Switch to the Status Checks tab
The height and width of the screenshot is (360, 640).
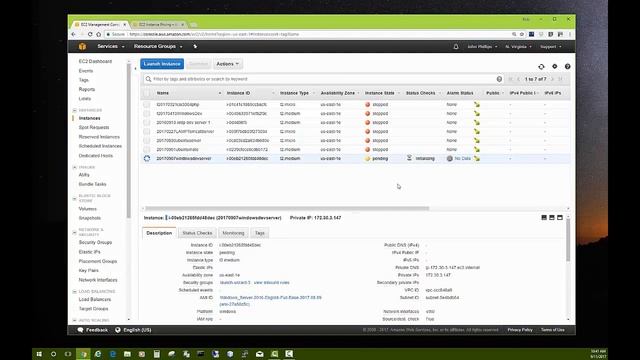(197, 233)
